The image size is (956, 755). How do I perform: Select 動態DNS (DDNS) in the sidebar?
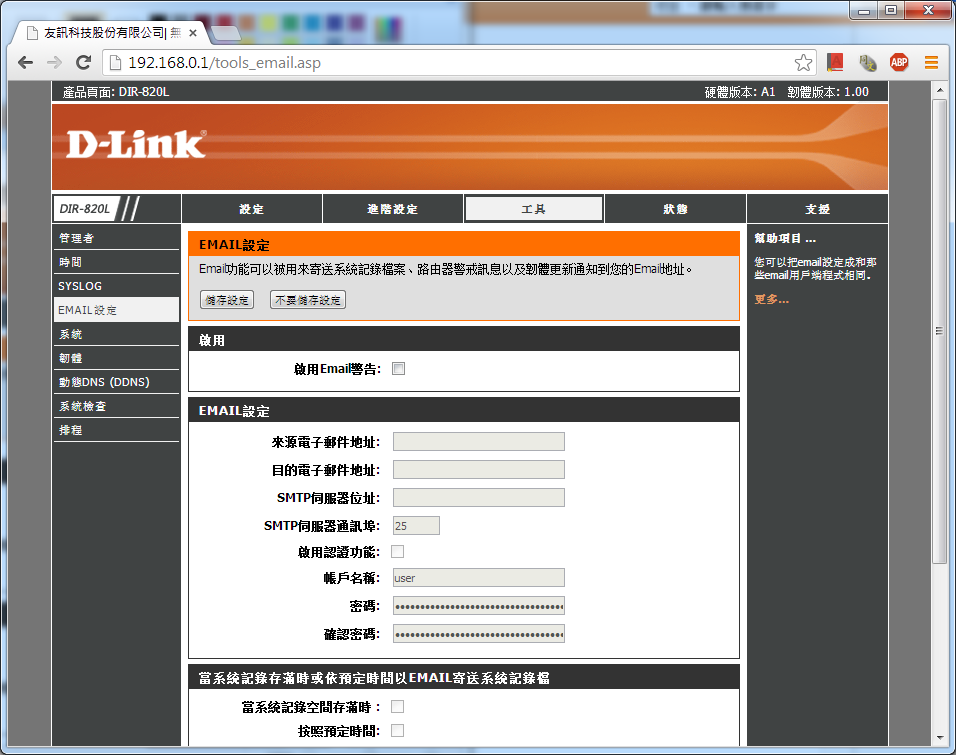[104, 382]
